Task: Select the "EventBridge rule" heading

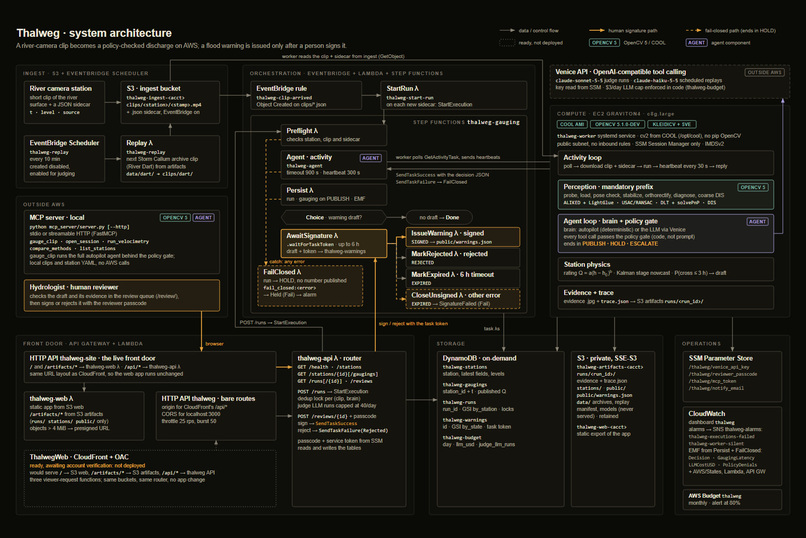Action: click(x=281, y=88)
